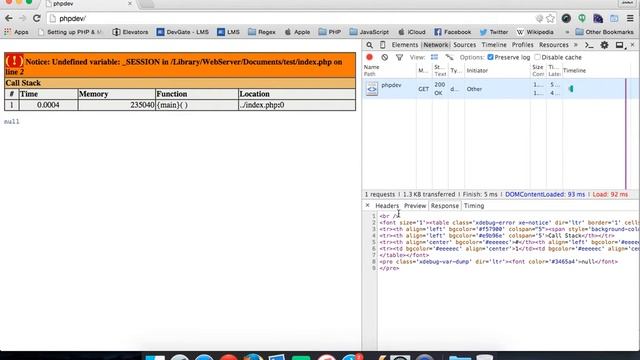640x360 pixels.
Task: Open DevTools settings gear
Action: click(x=604, y=45)
